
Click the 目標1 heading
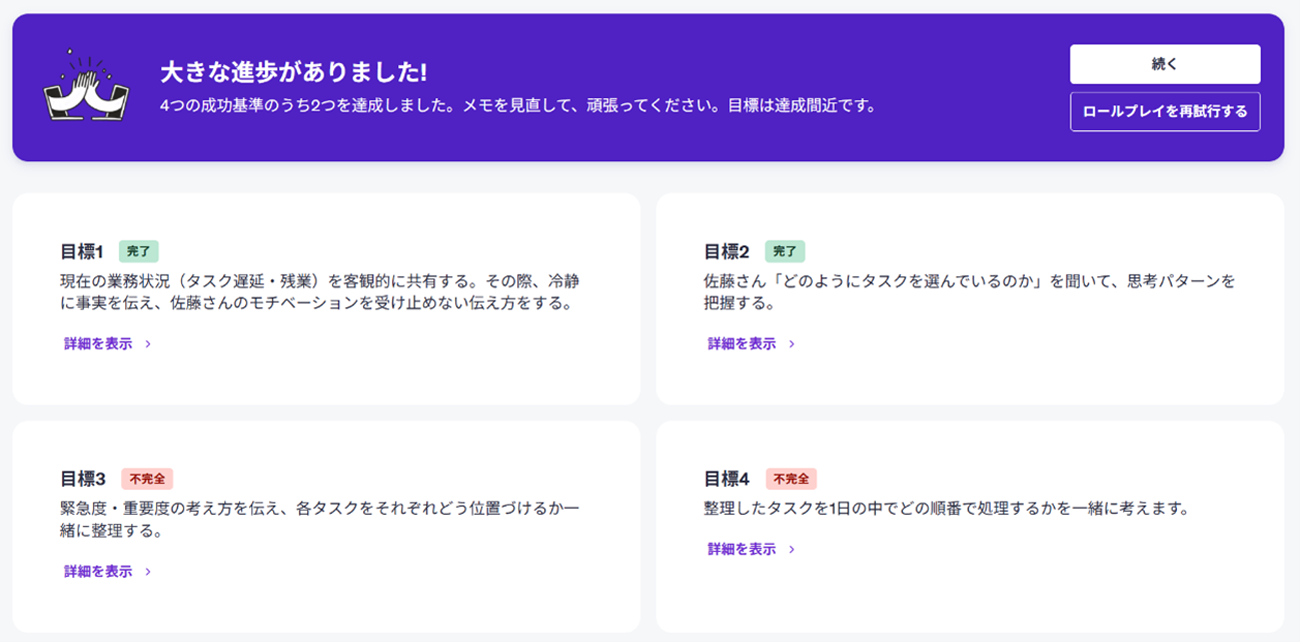tap(82, 251)
